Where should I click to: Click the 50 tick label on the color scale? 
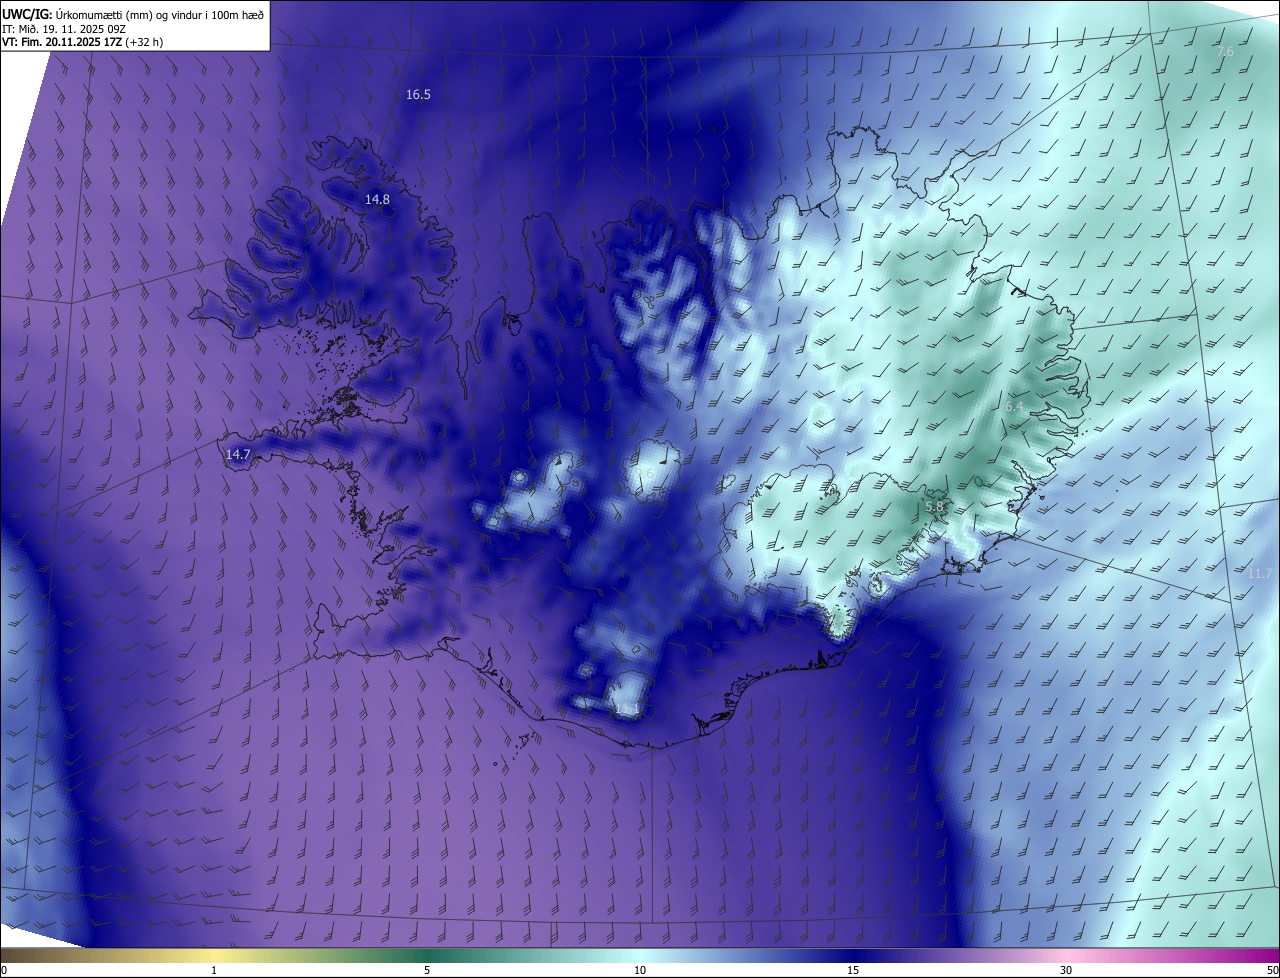(x=1272, y=970)
